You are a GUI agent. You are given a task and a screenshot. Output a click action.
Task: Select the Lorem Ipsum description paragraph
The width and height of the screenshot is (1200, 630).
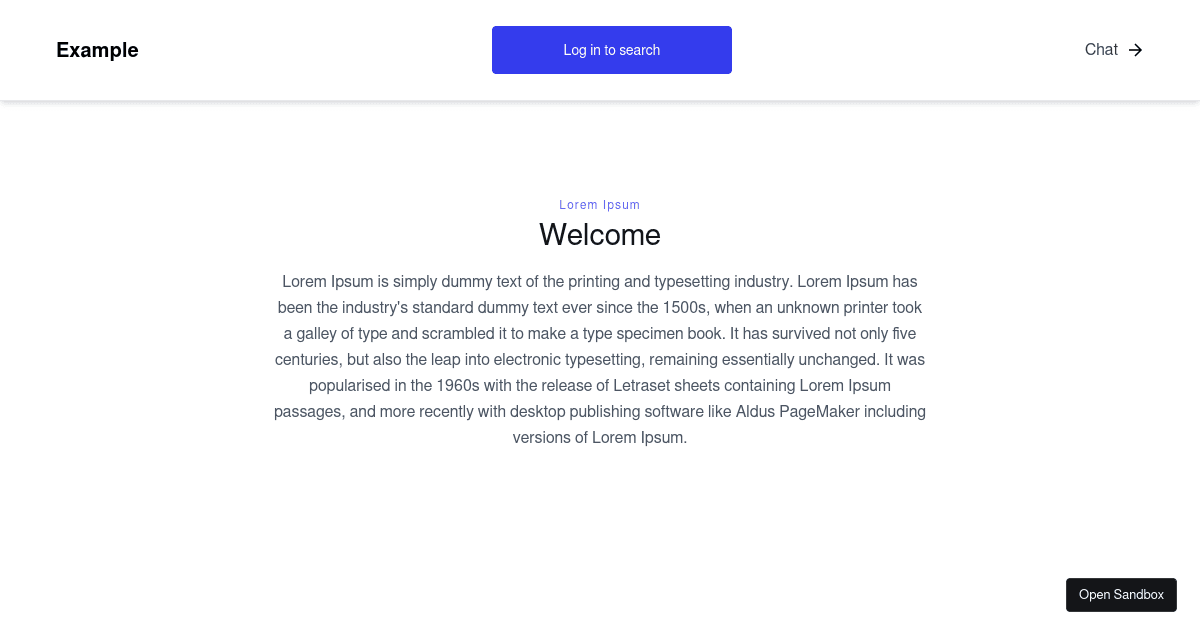[600, 359]
